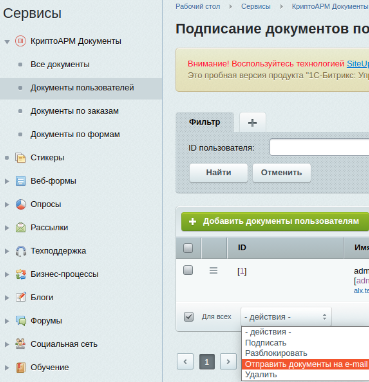
Task: Open Все документы in sidebar
Action: 60,64
